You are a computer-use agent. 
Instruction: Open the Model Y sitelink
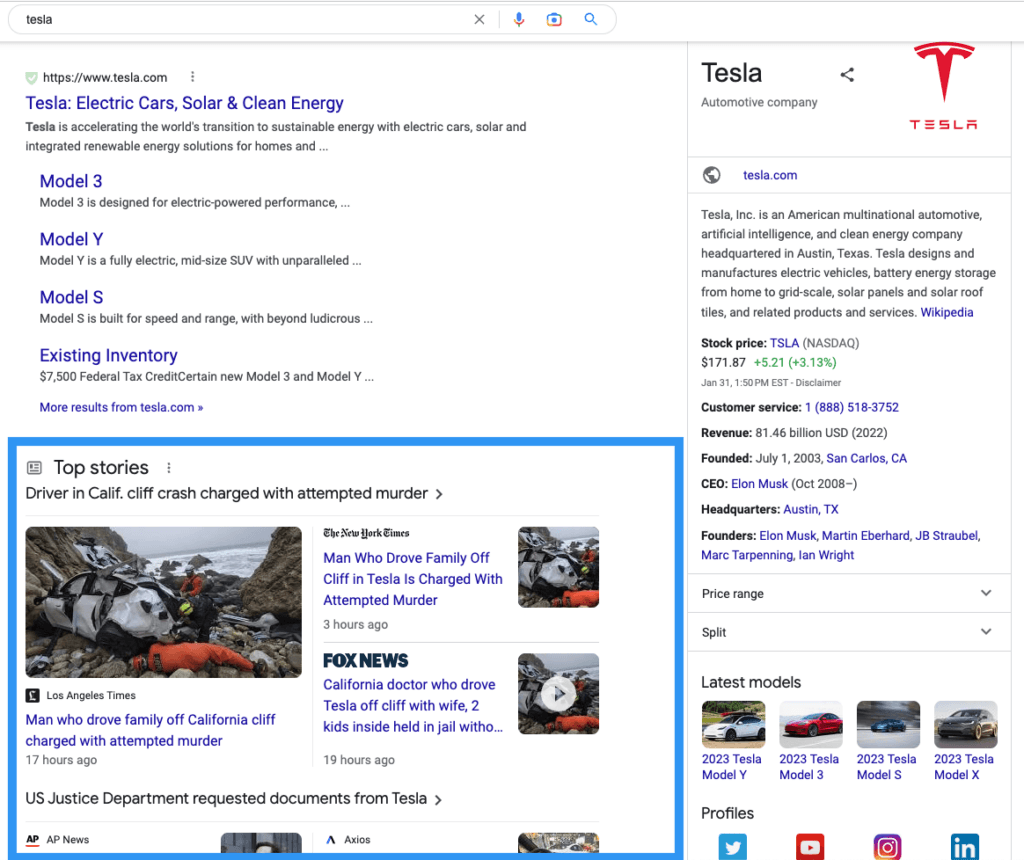click(x=71, y=240)
